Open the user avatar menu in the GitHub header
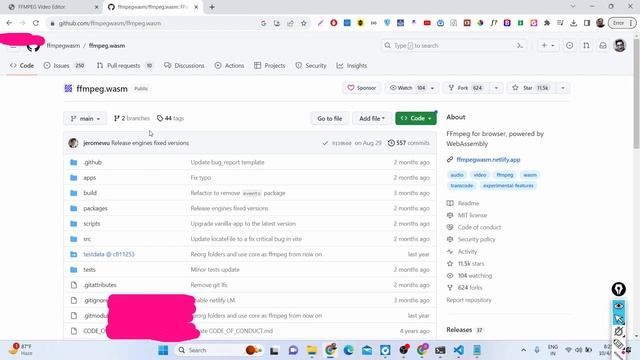 pos(620,45)
